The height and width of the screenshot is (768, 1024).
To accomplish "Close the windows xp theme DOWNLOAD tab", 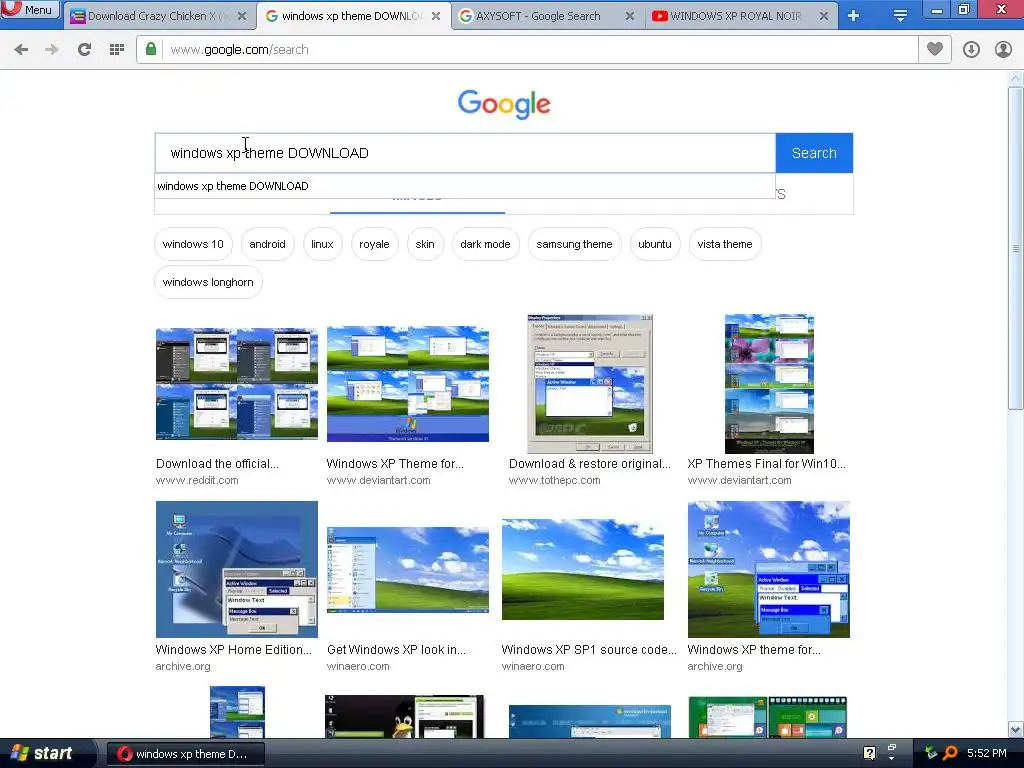I will [x=436, y=16].
